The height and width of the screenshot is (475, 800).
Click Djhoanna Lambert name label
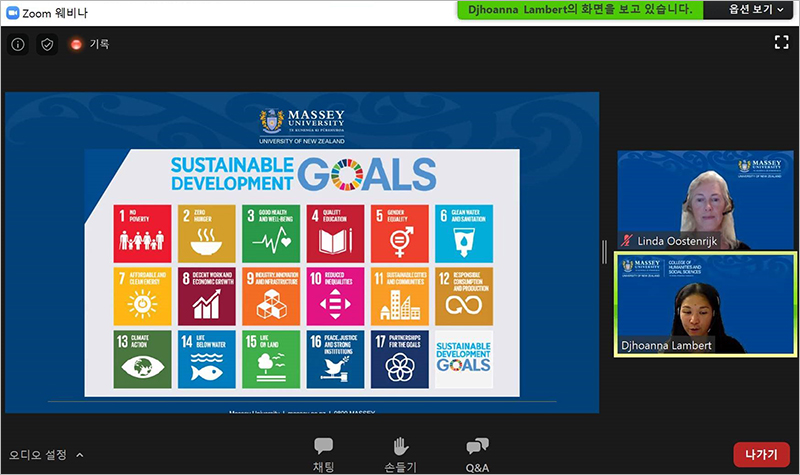pos(666,345)
